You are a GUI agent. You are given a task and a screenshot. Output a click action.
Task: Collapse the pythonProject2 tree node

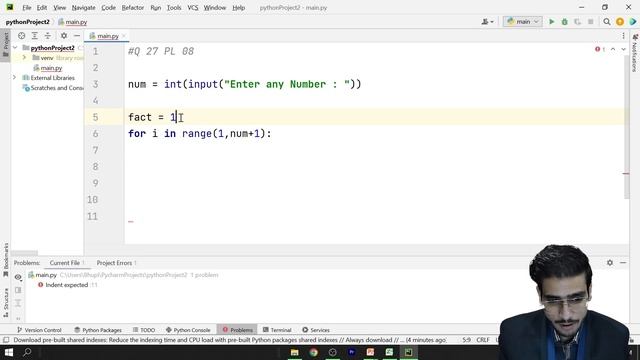15,48
